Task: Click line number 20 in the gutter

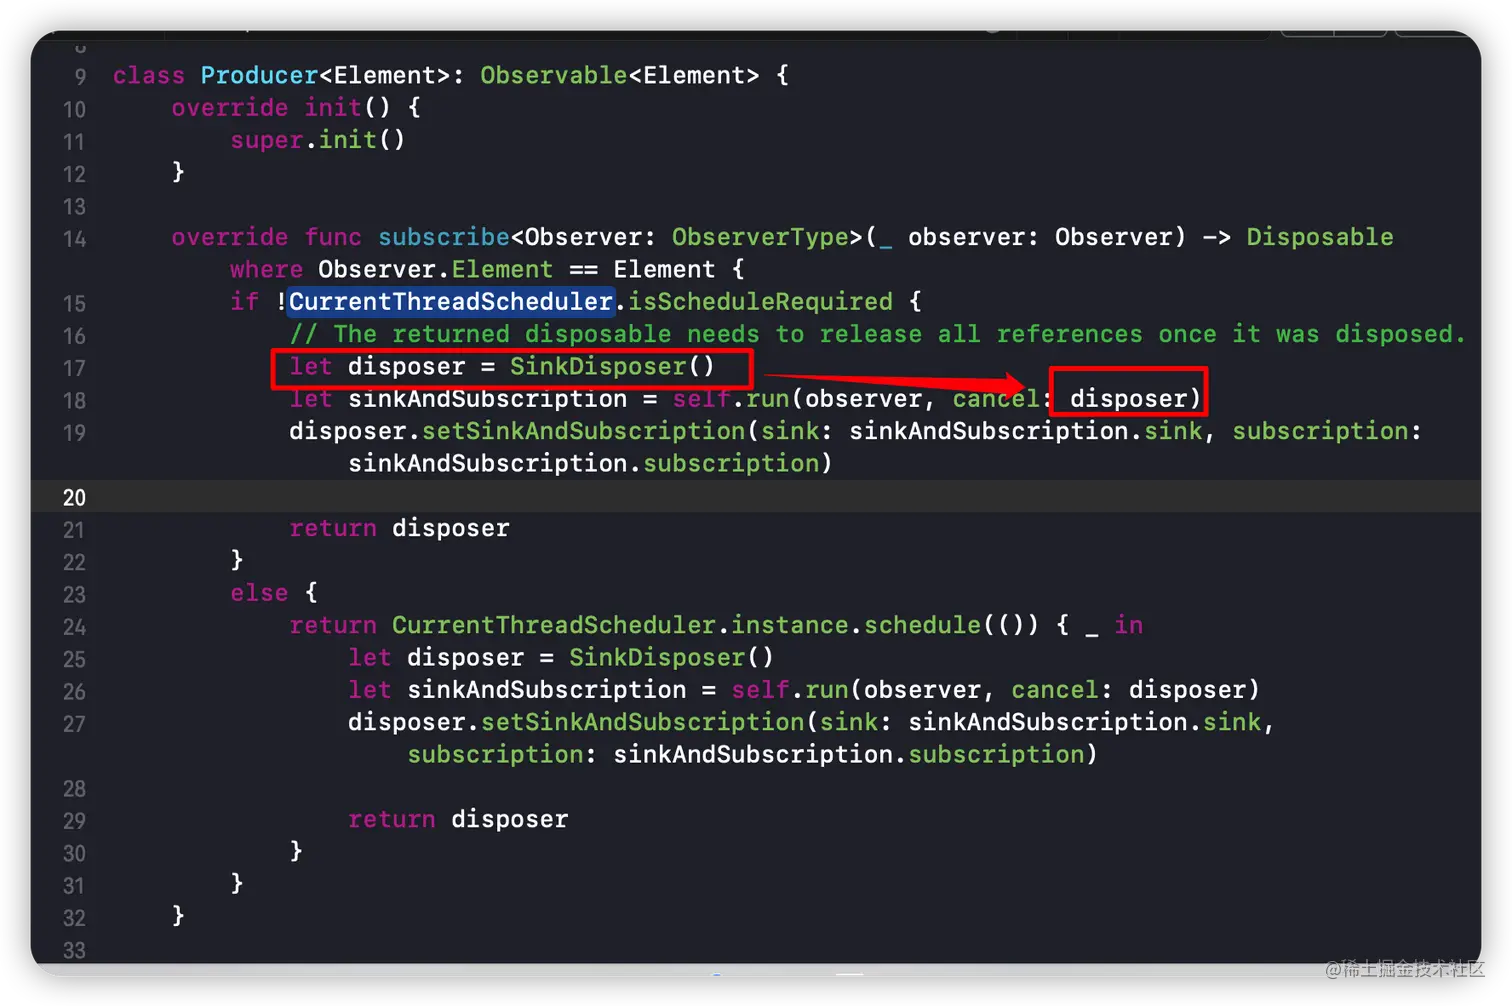Action: 74,497
